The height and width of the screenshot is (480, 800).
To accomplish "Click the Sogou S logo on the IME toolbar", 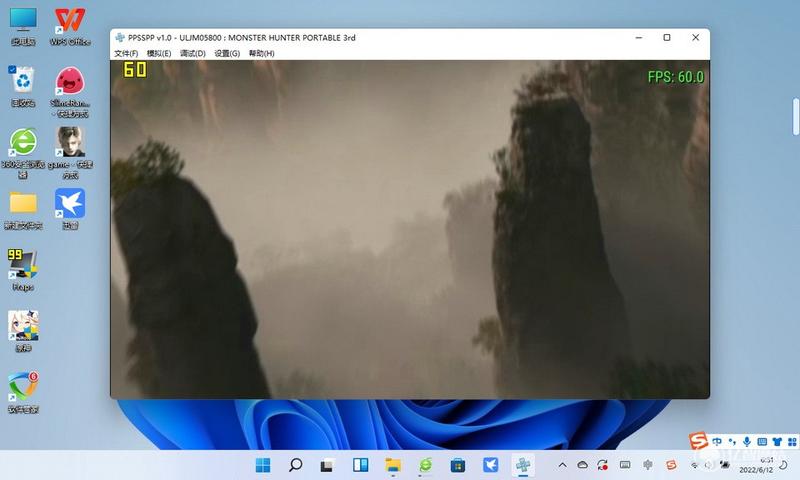I will coord(698,440).
